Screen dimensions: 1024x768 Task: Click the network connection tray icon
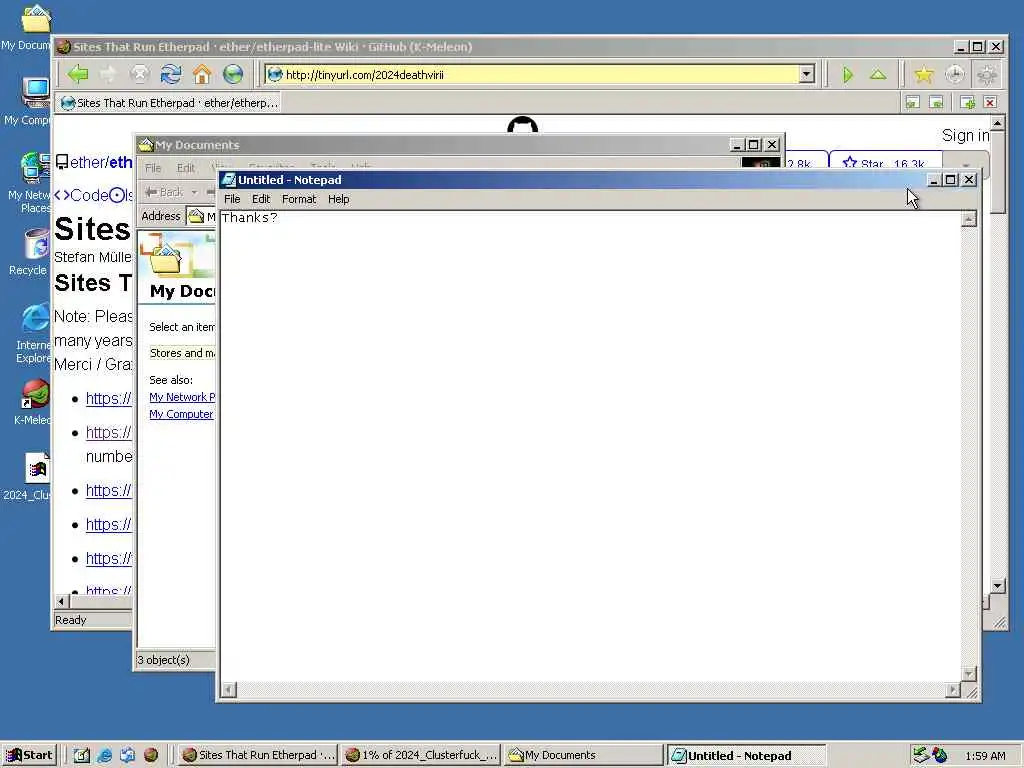(x=921, y=755)
